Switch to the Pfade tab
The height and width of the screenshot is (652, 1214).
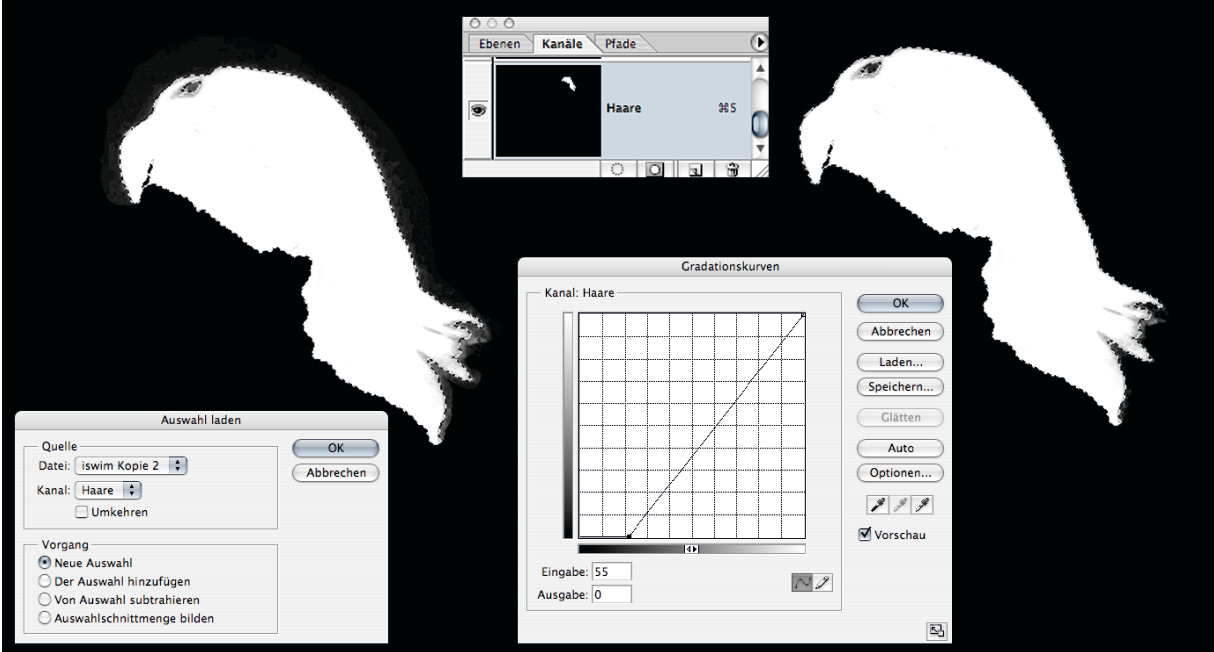click(620, 44)
